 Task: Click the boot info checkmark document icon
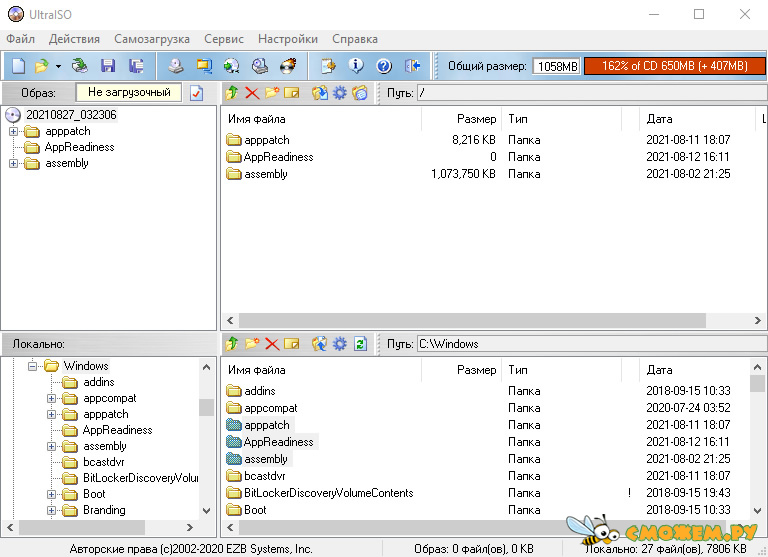[196, 93]
